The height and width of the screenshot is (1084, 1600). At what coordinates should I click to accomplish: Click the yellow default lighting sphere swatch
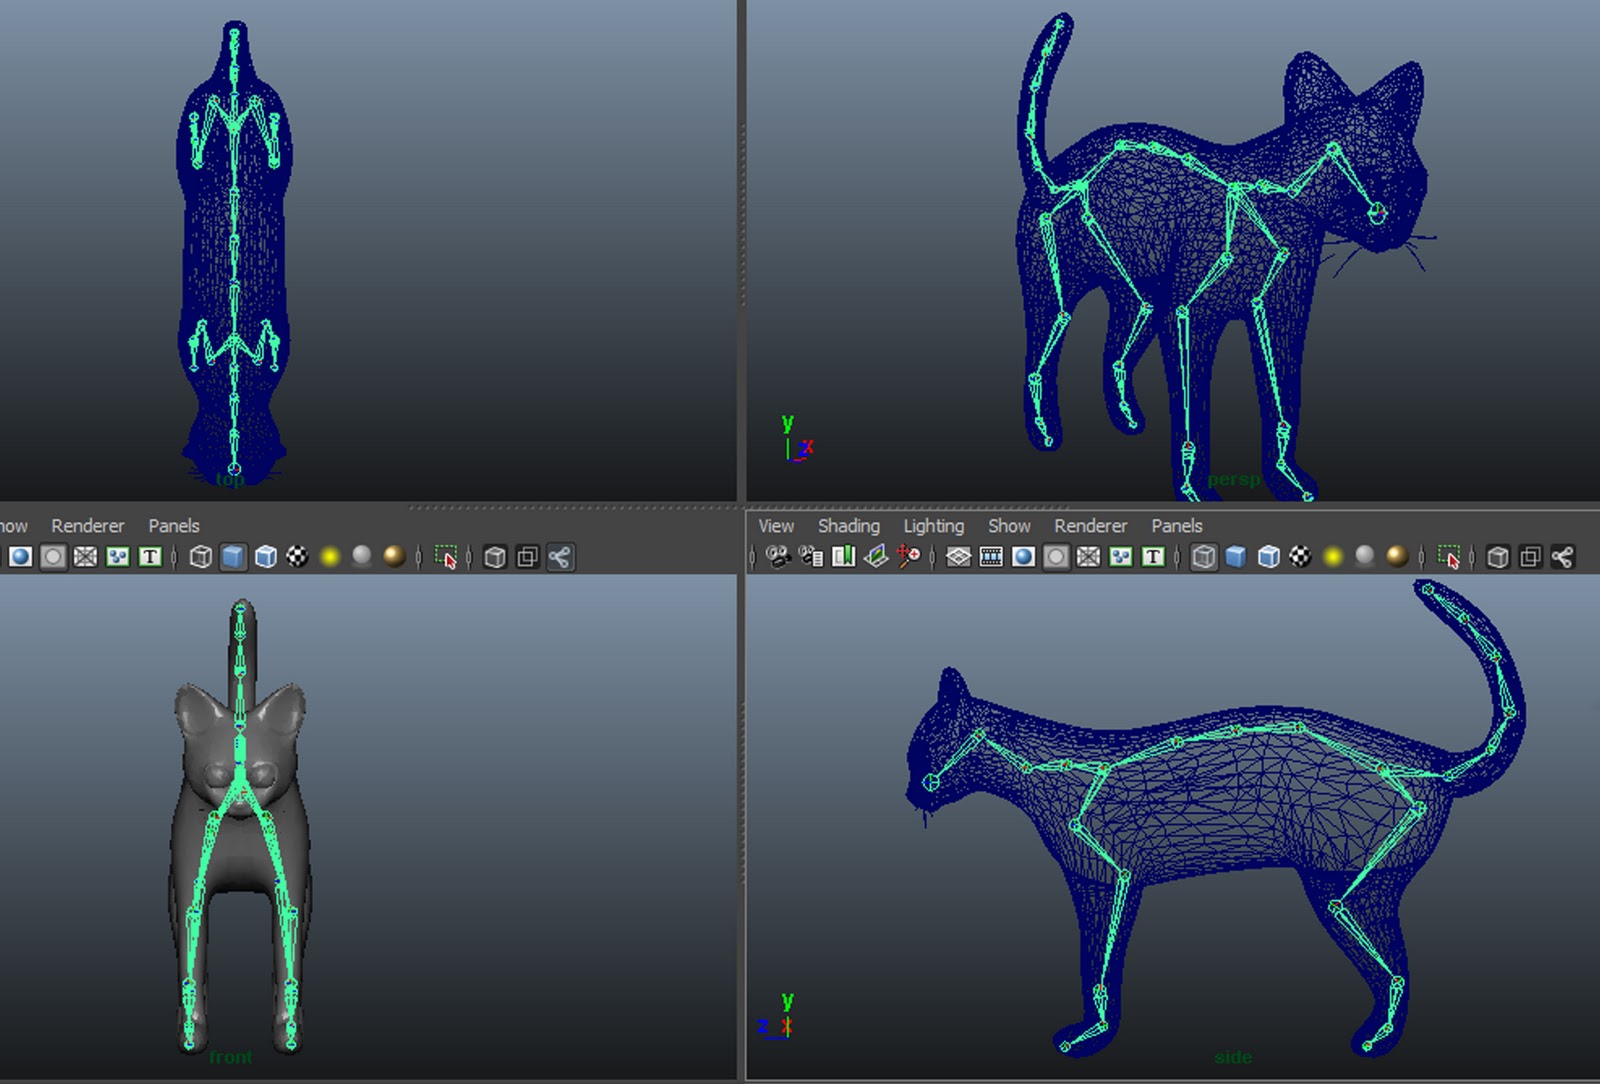[1330, 557]
